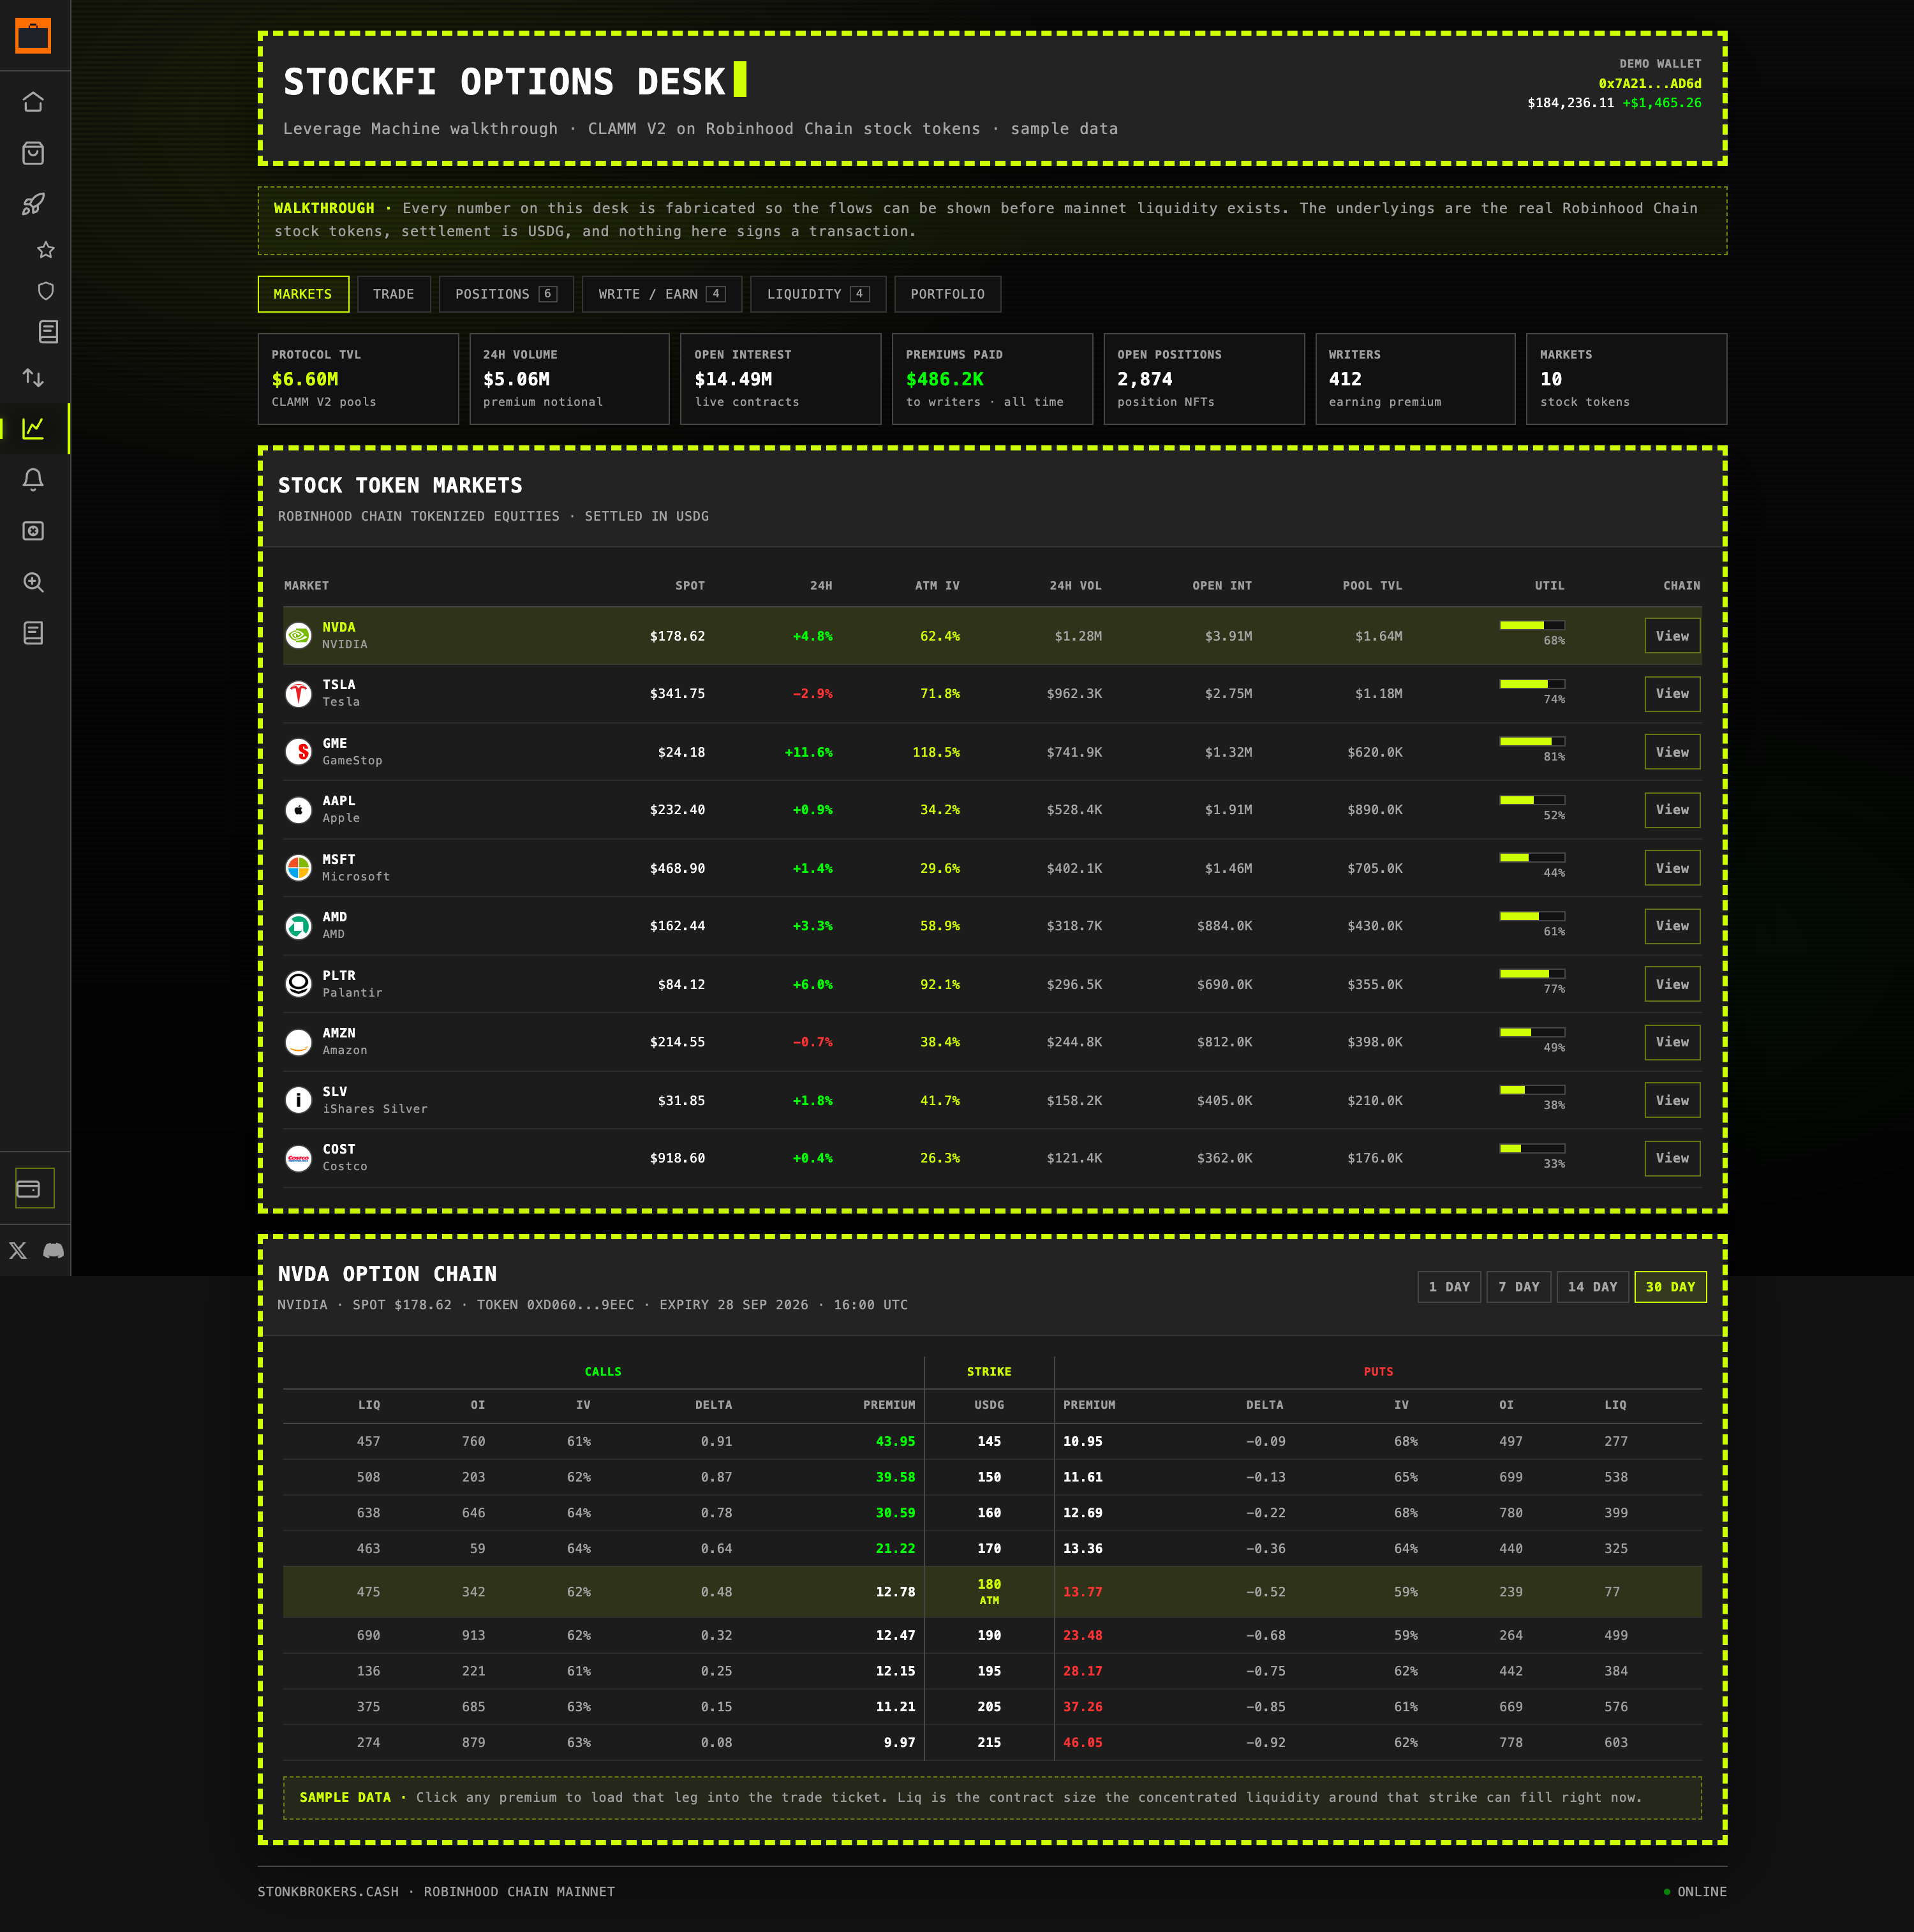Image resolution: width=1914 pixels, height=1932 pixels.
Task: Click the Microsoft token logo
Action: [x=299, y=867]
